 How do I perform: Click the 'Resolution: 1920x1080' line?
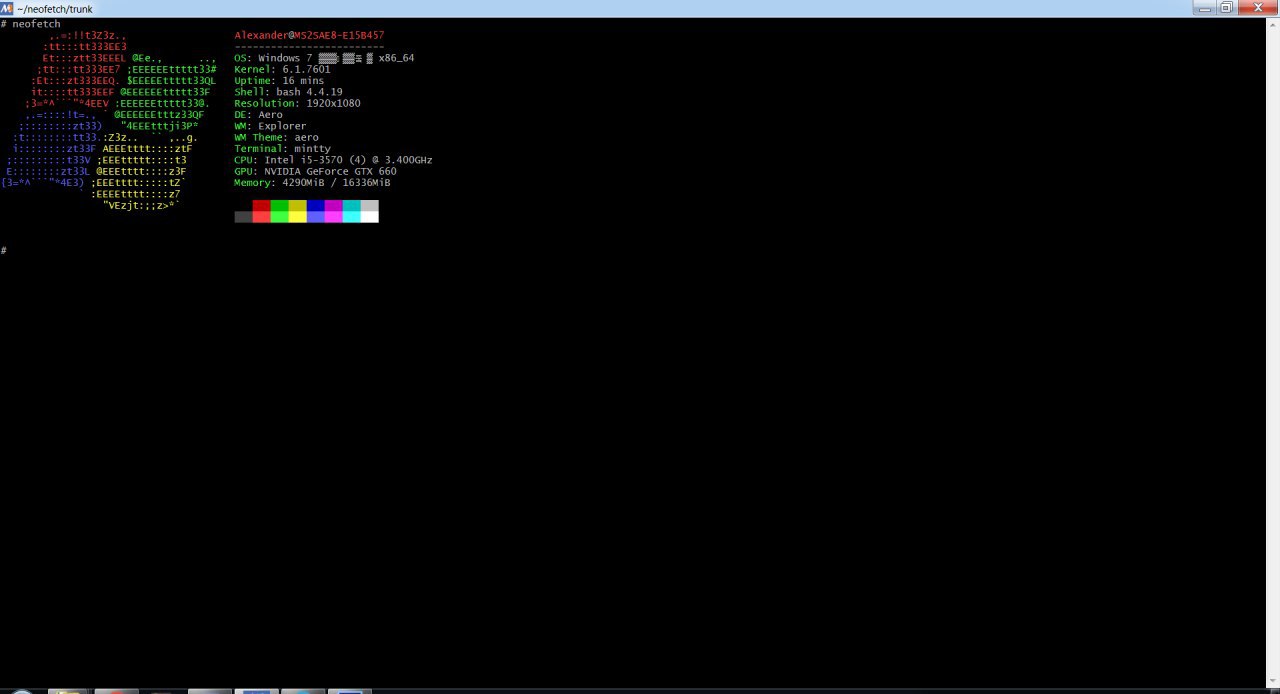(x=298, y=103)
